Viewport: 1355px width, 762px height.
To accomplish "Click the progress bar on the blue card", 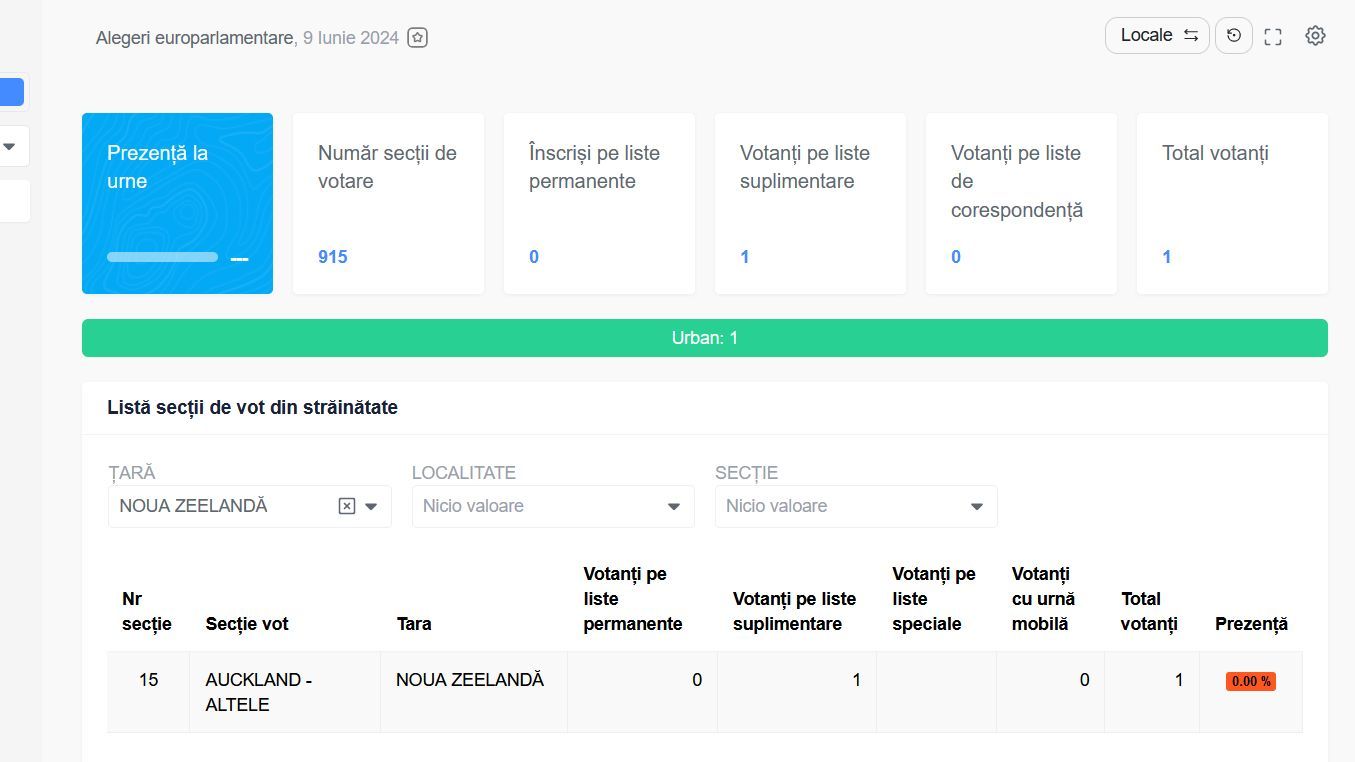I will tap(162, 257).
